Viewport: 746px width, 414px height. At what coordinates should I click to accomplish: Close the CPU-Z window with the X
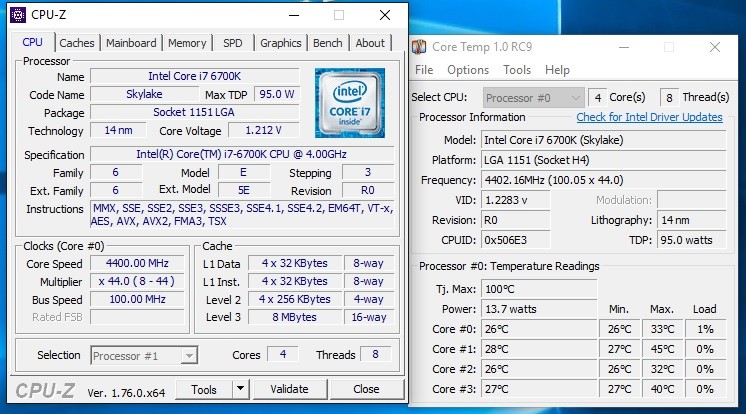pos(385,15)
